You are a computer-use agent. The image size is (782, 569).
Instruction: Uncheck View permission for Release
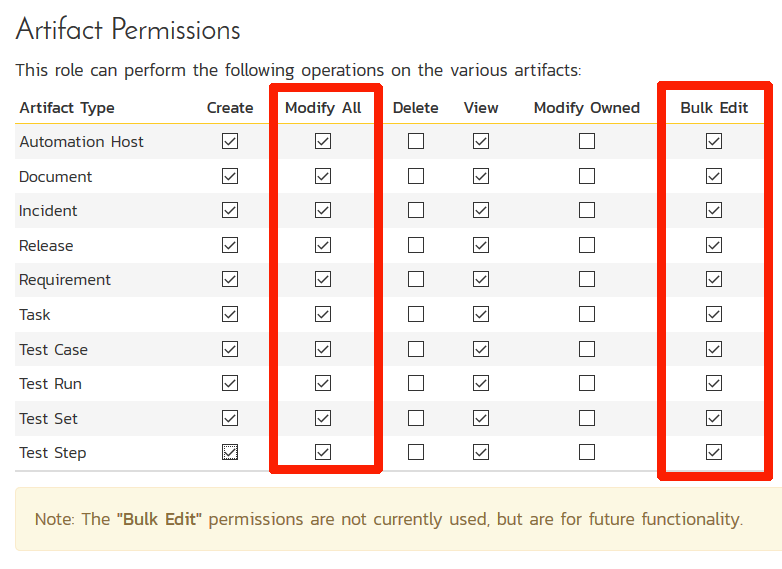(481, 245)
